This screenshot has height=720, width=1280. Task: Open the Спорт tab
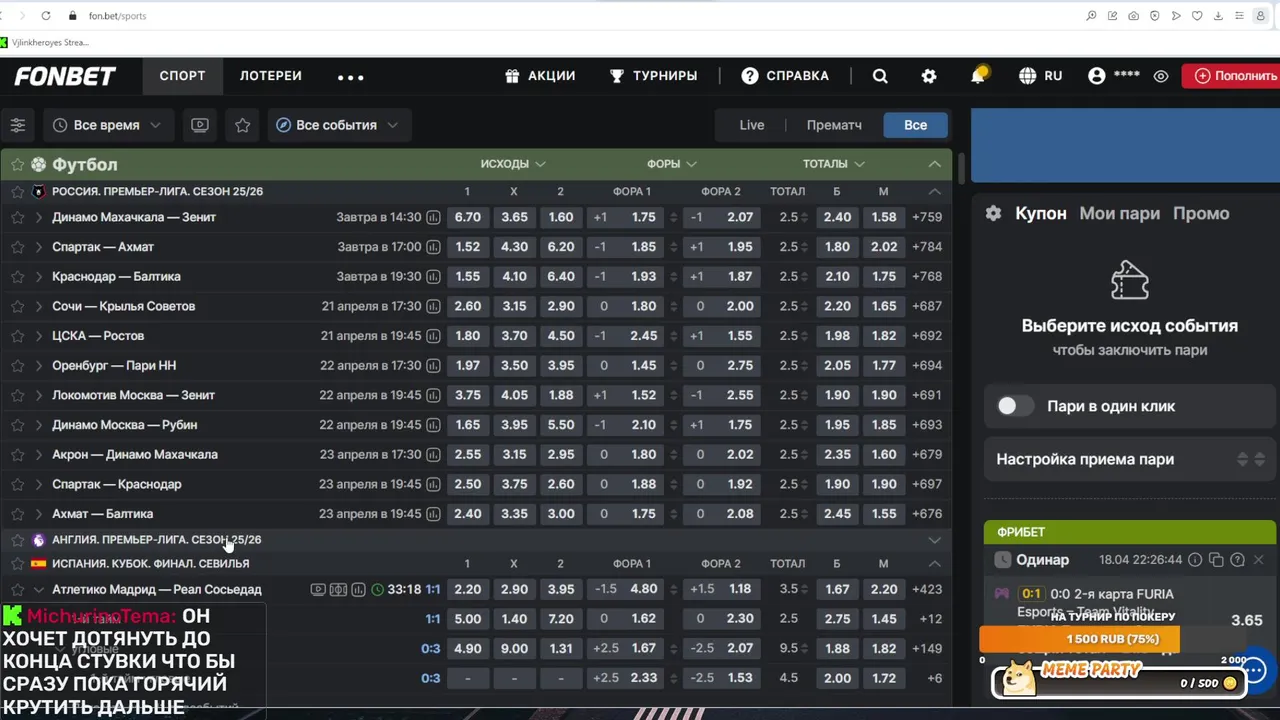pos(182,76)
